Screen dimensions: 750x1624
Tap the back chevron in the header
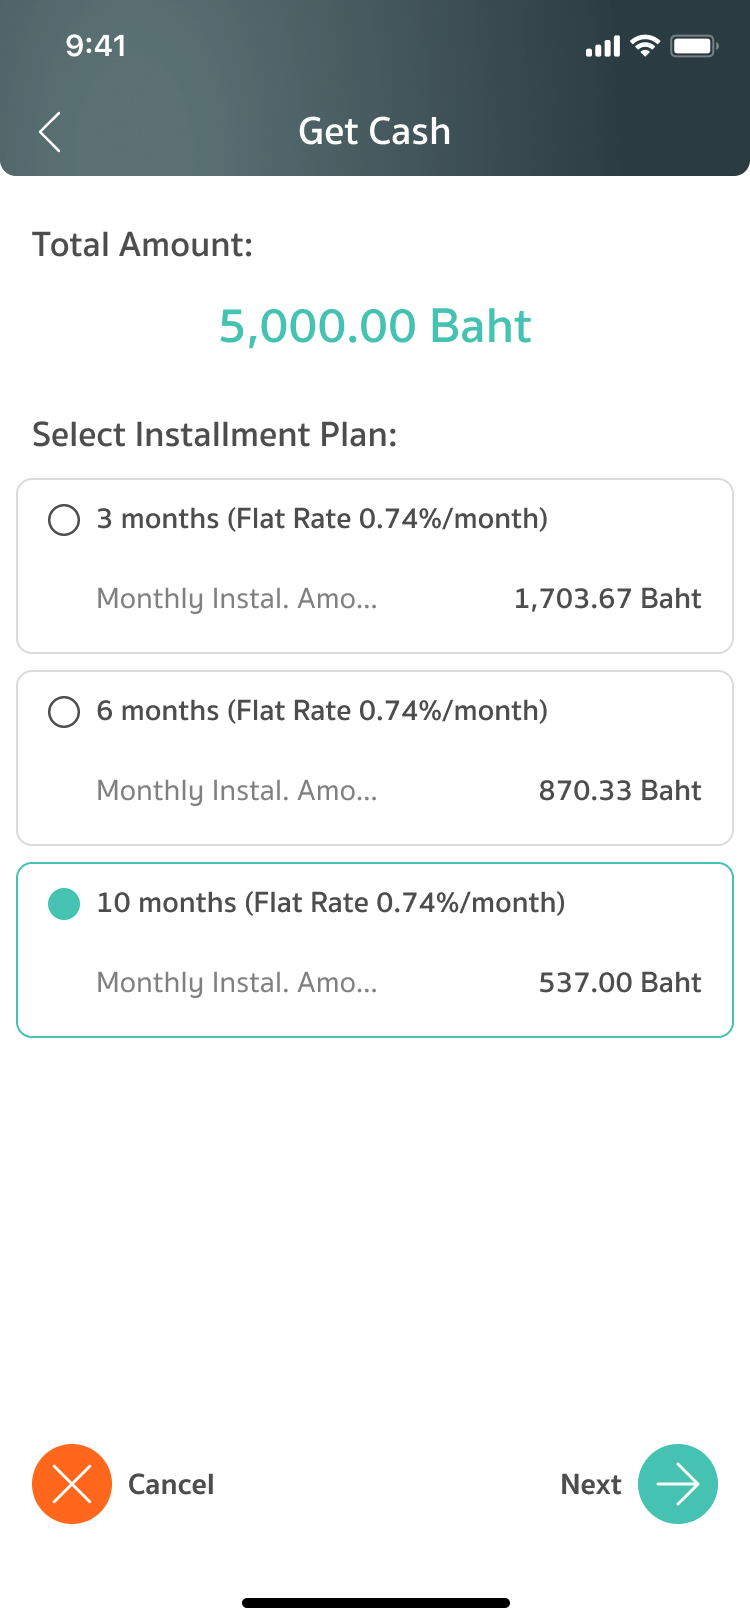click(x=50, y=132)
